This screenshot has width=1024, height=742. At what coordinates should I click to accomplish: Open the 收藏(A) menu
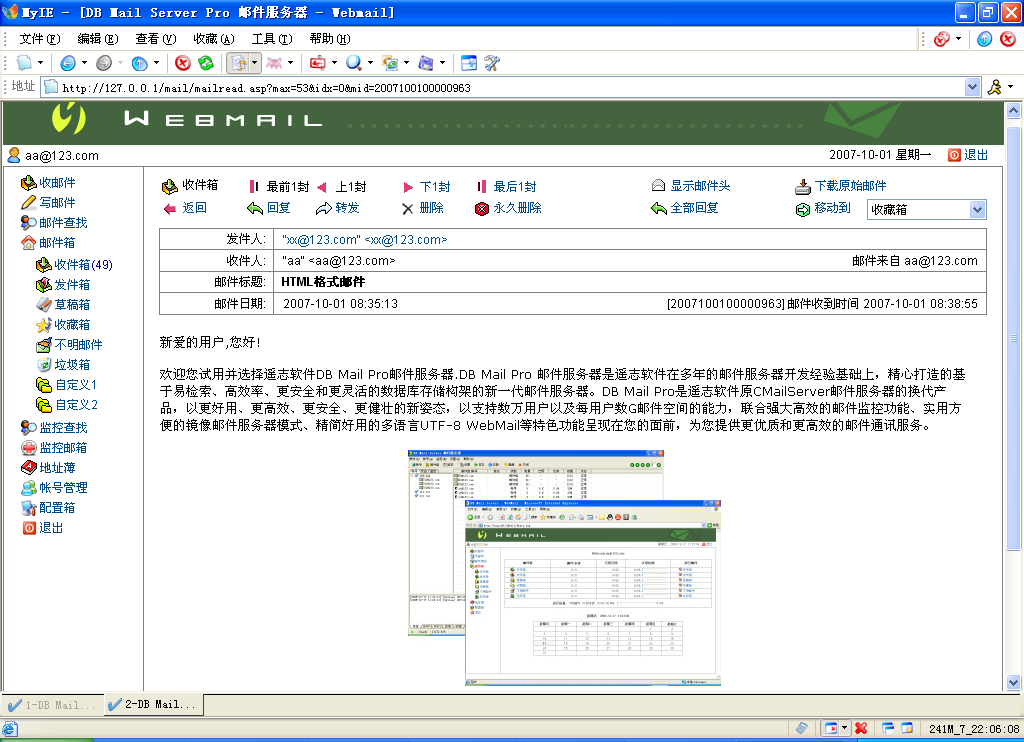[x=214, y=39]
